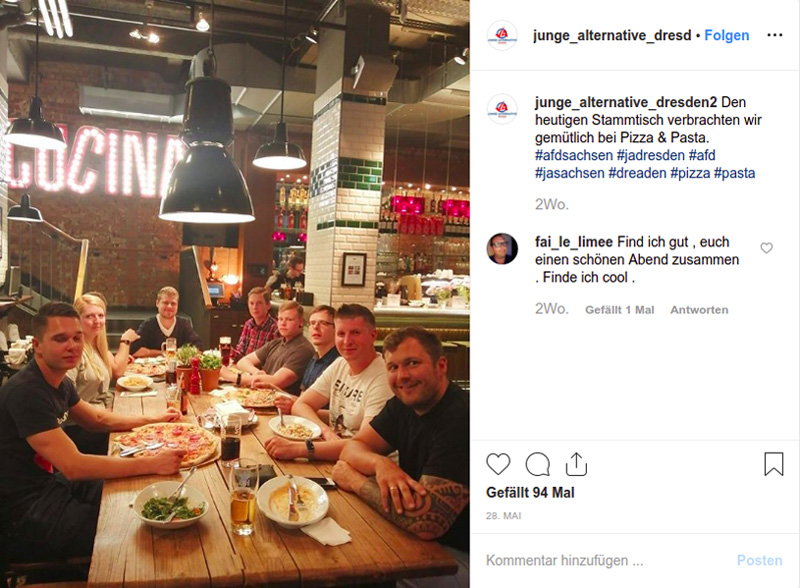Open the three-dot more options menu
The height and width of the screenshot is (588, 800).
pos(774,35)
